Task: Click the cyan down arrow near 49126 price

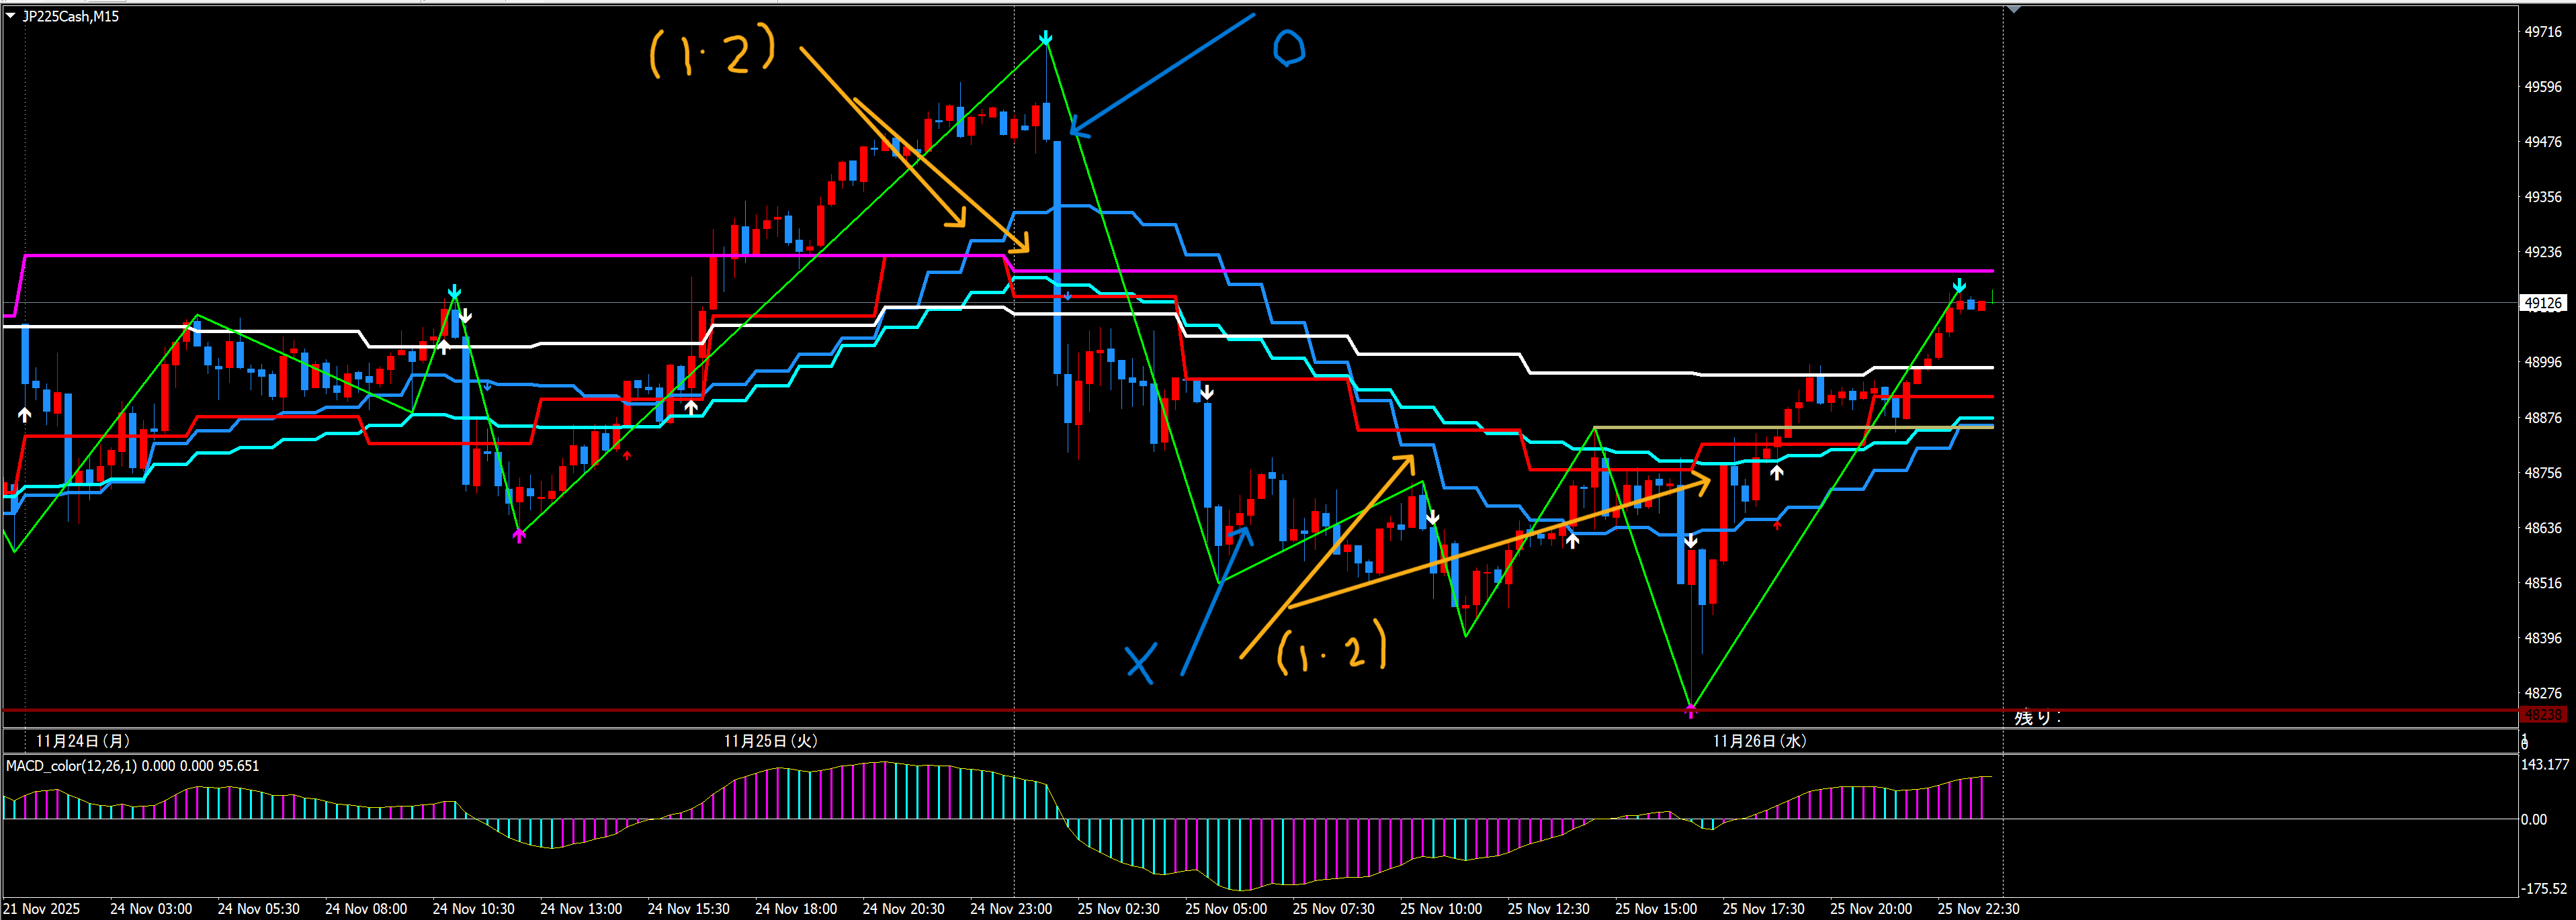Action: [1959, 286]
